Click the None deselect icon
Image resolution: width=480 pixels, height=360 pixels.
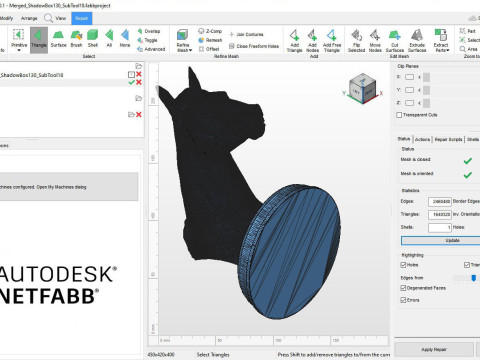[125, 39]
